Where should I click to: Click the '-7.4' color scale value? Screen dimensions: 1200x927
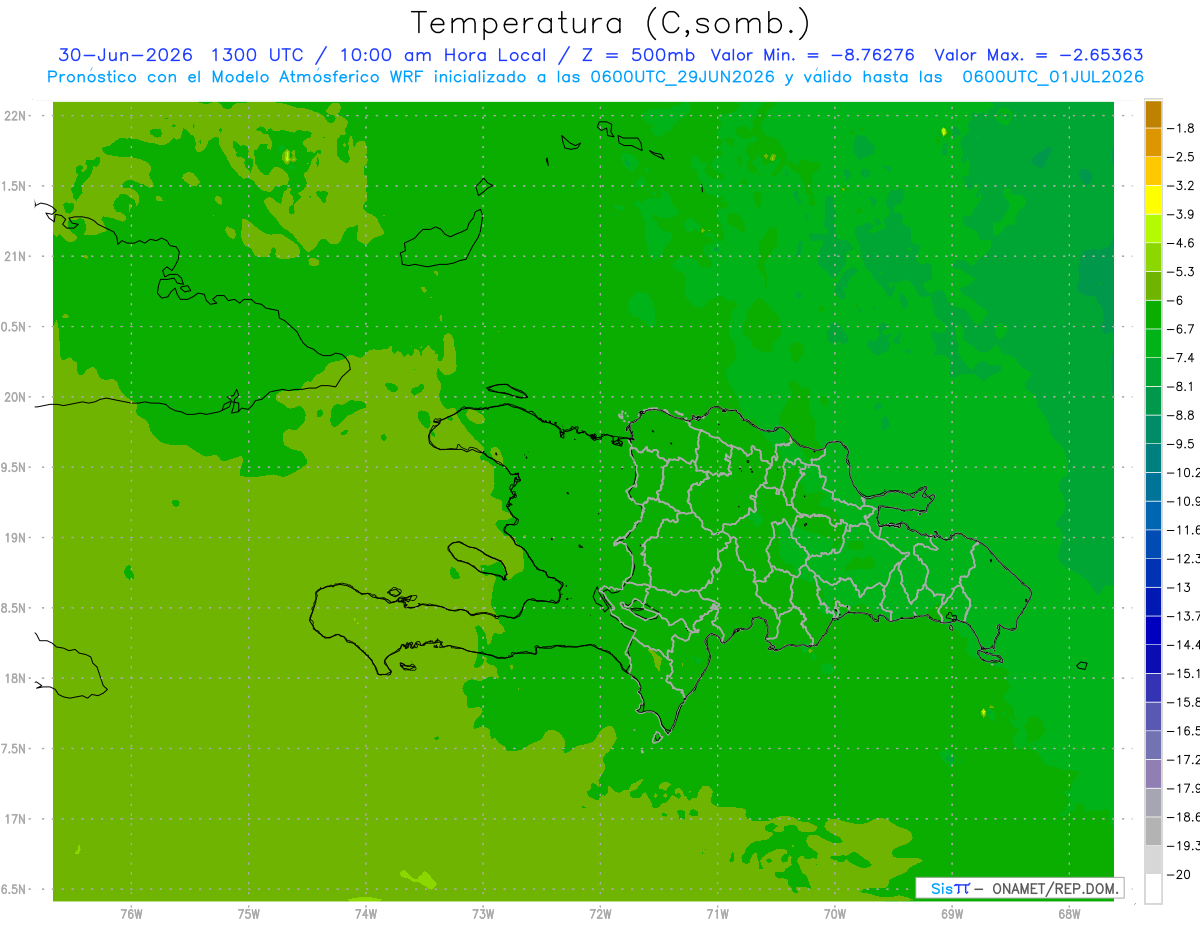pos(1181,358)
